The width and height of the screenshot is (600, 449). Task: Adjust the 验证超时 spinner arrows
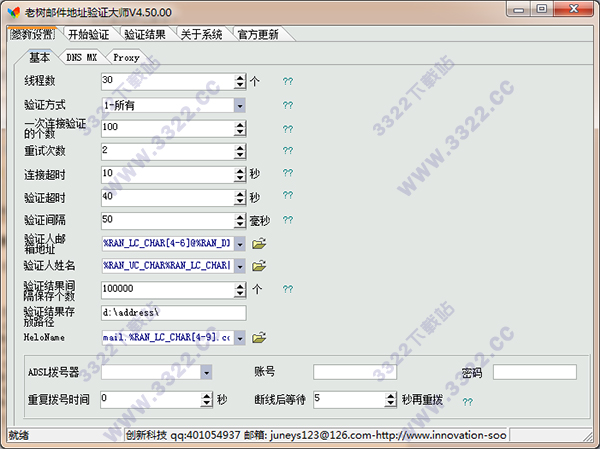coord(240,198)
